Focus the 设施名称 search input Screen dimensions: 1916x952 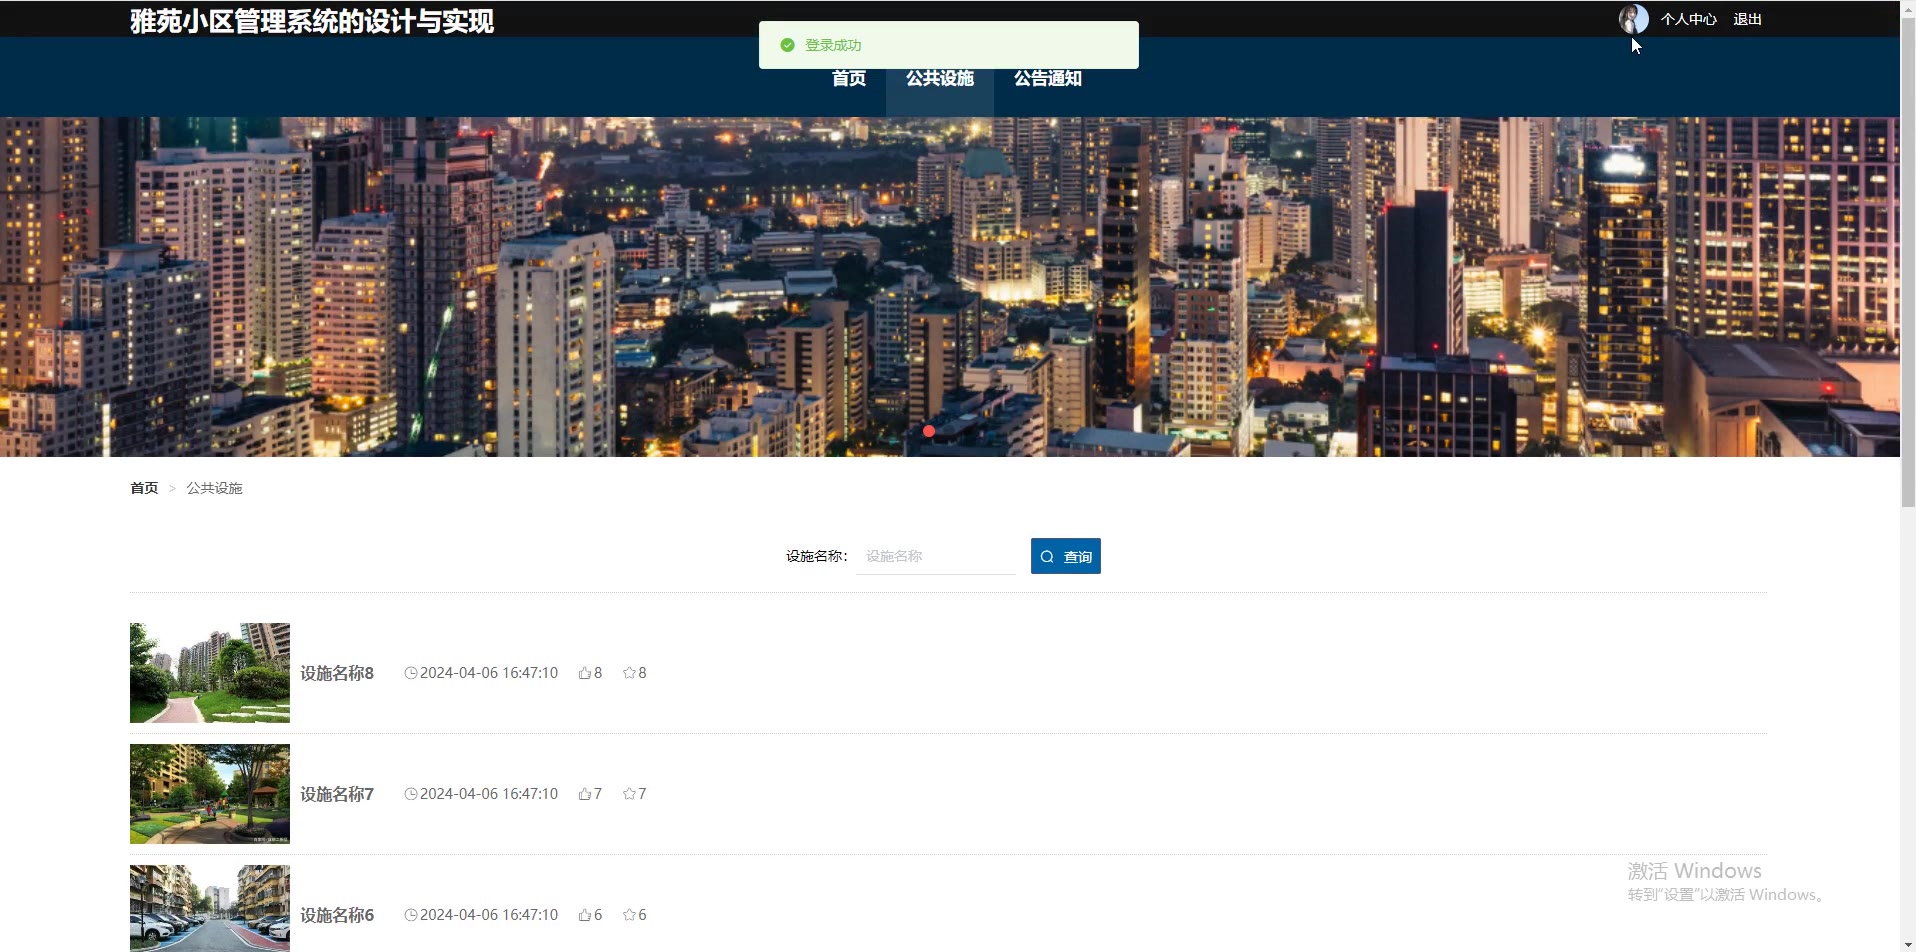tap(936, 556)
